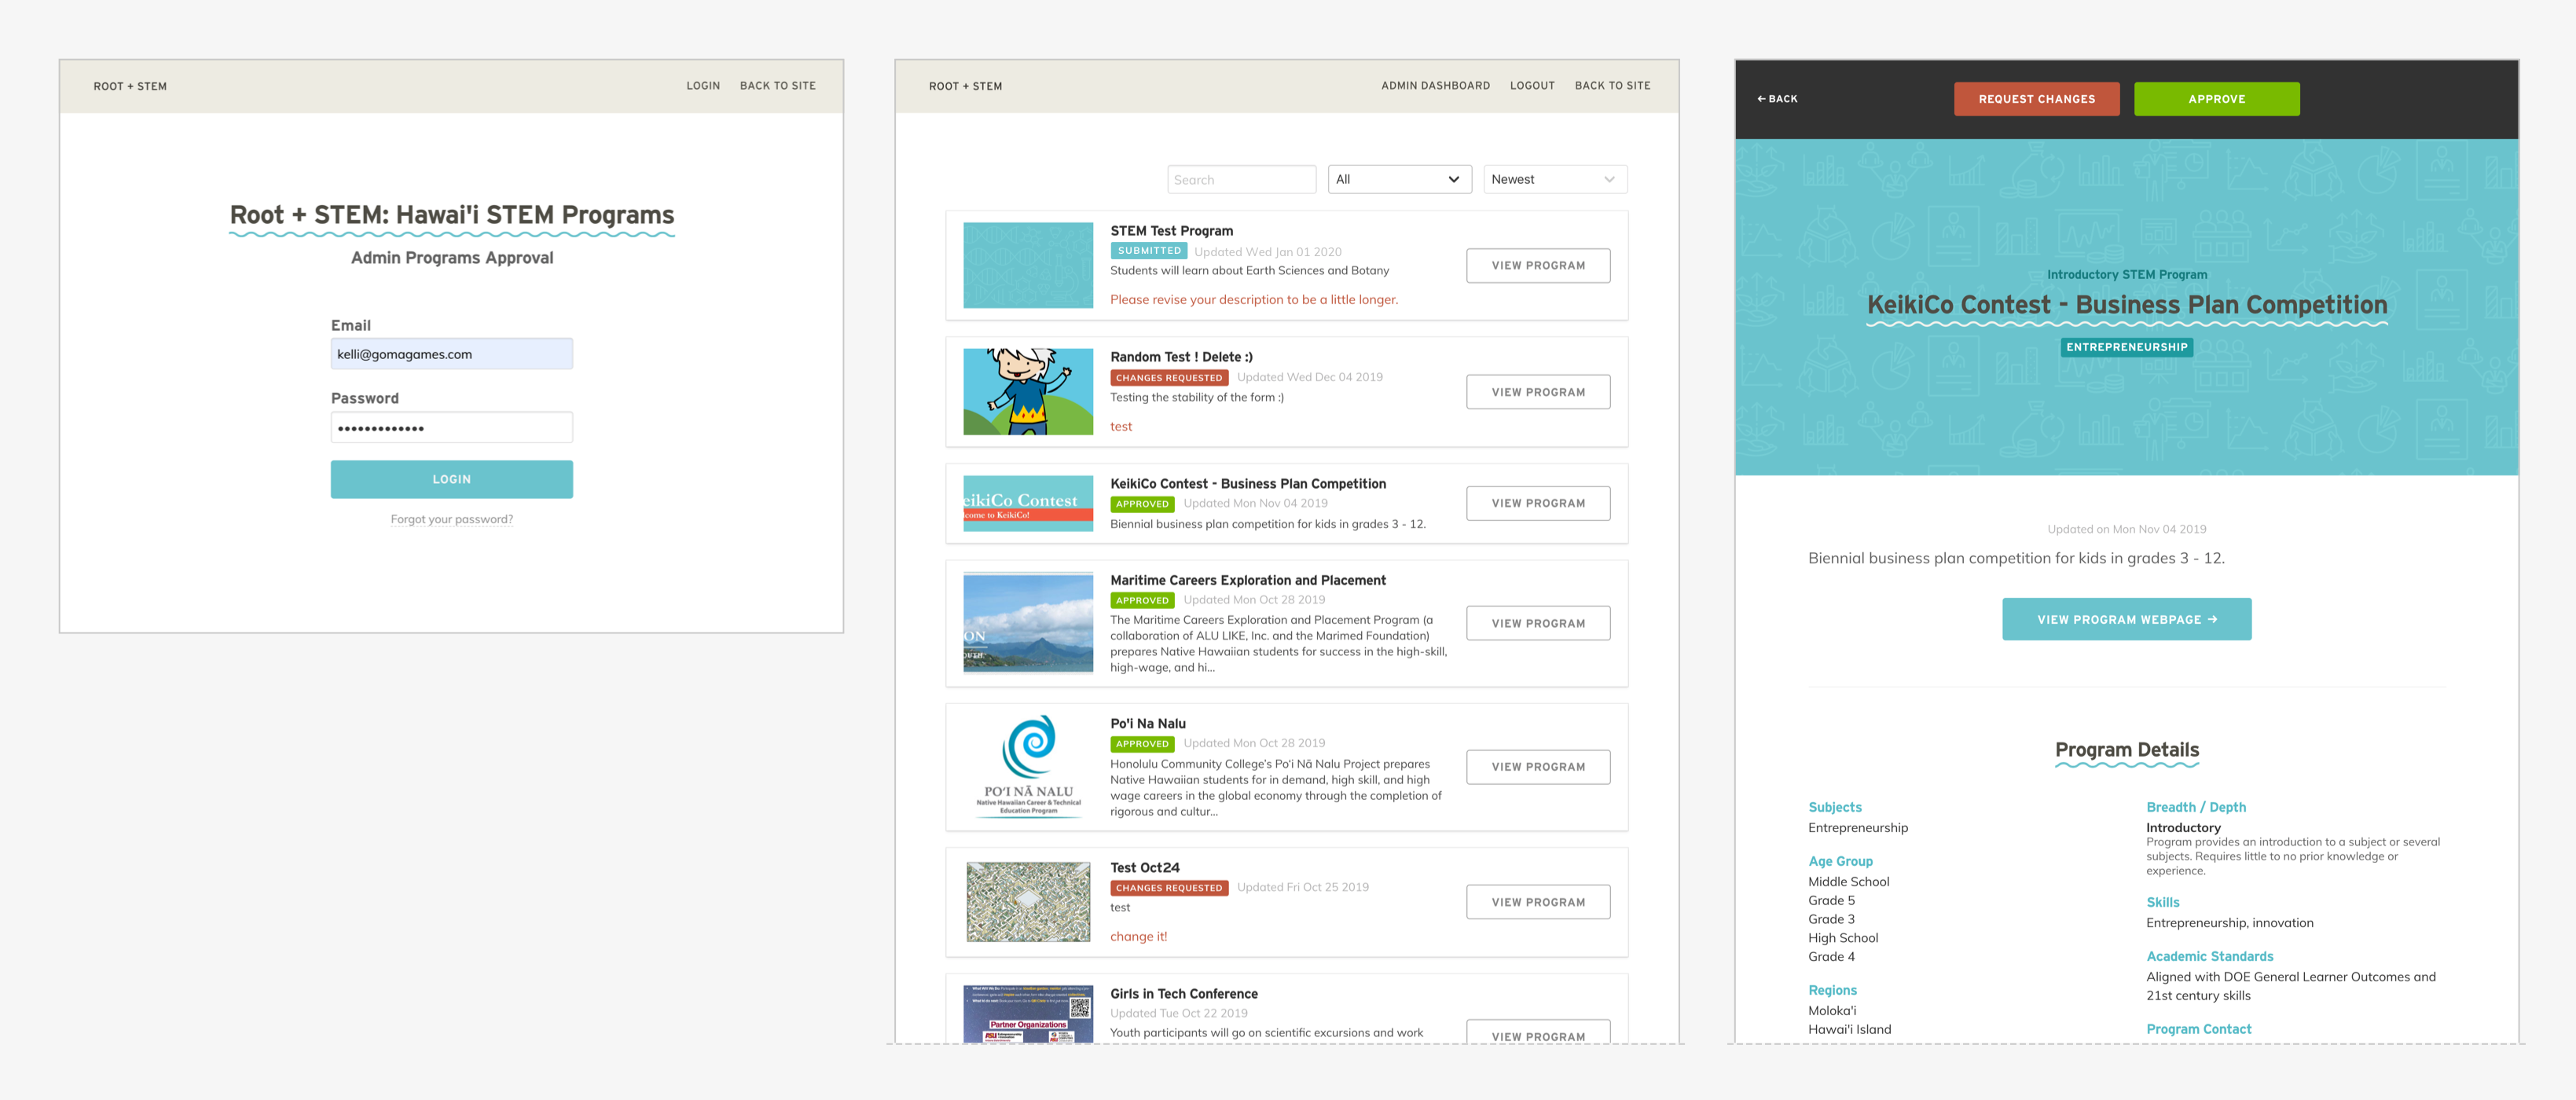Select the Entrepreneurship tag badge

[2126, 347]
